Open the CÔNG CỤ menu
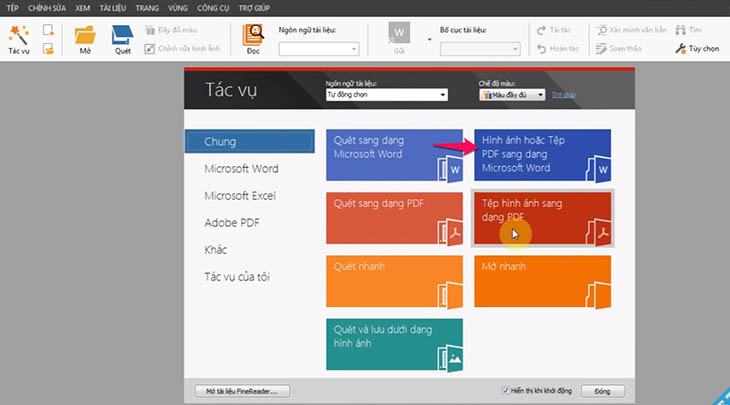This screenshot has height=405, width=730. (213, 8)
